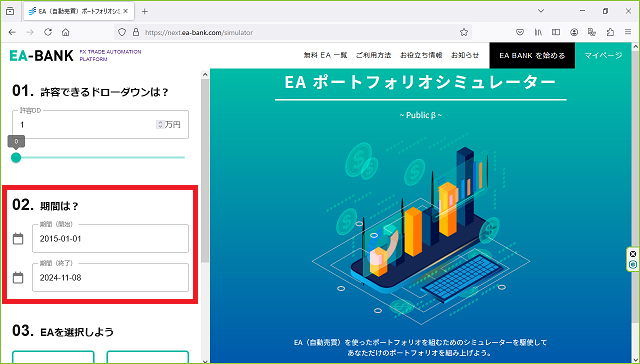Open the browser hamburger menu

pos(628,32)
